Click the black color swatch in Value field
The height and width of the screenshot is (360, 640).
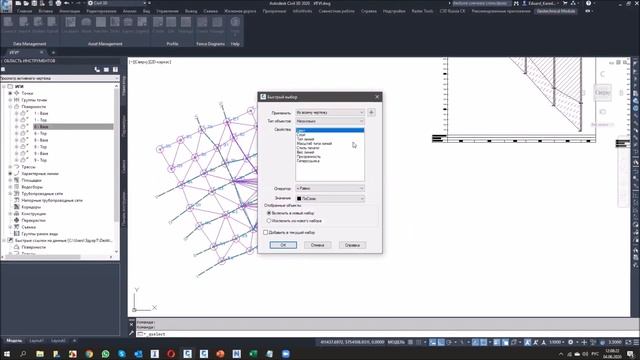pos(299,199)
